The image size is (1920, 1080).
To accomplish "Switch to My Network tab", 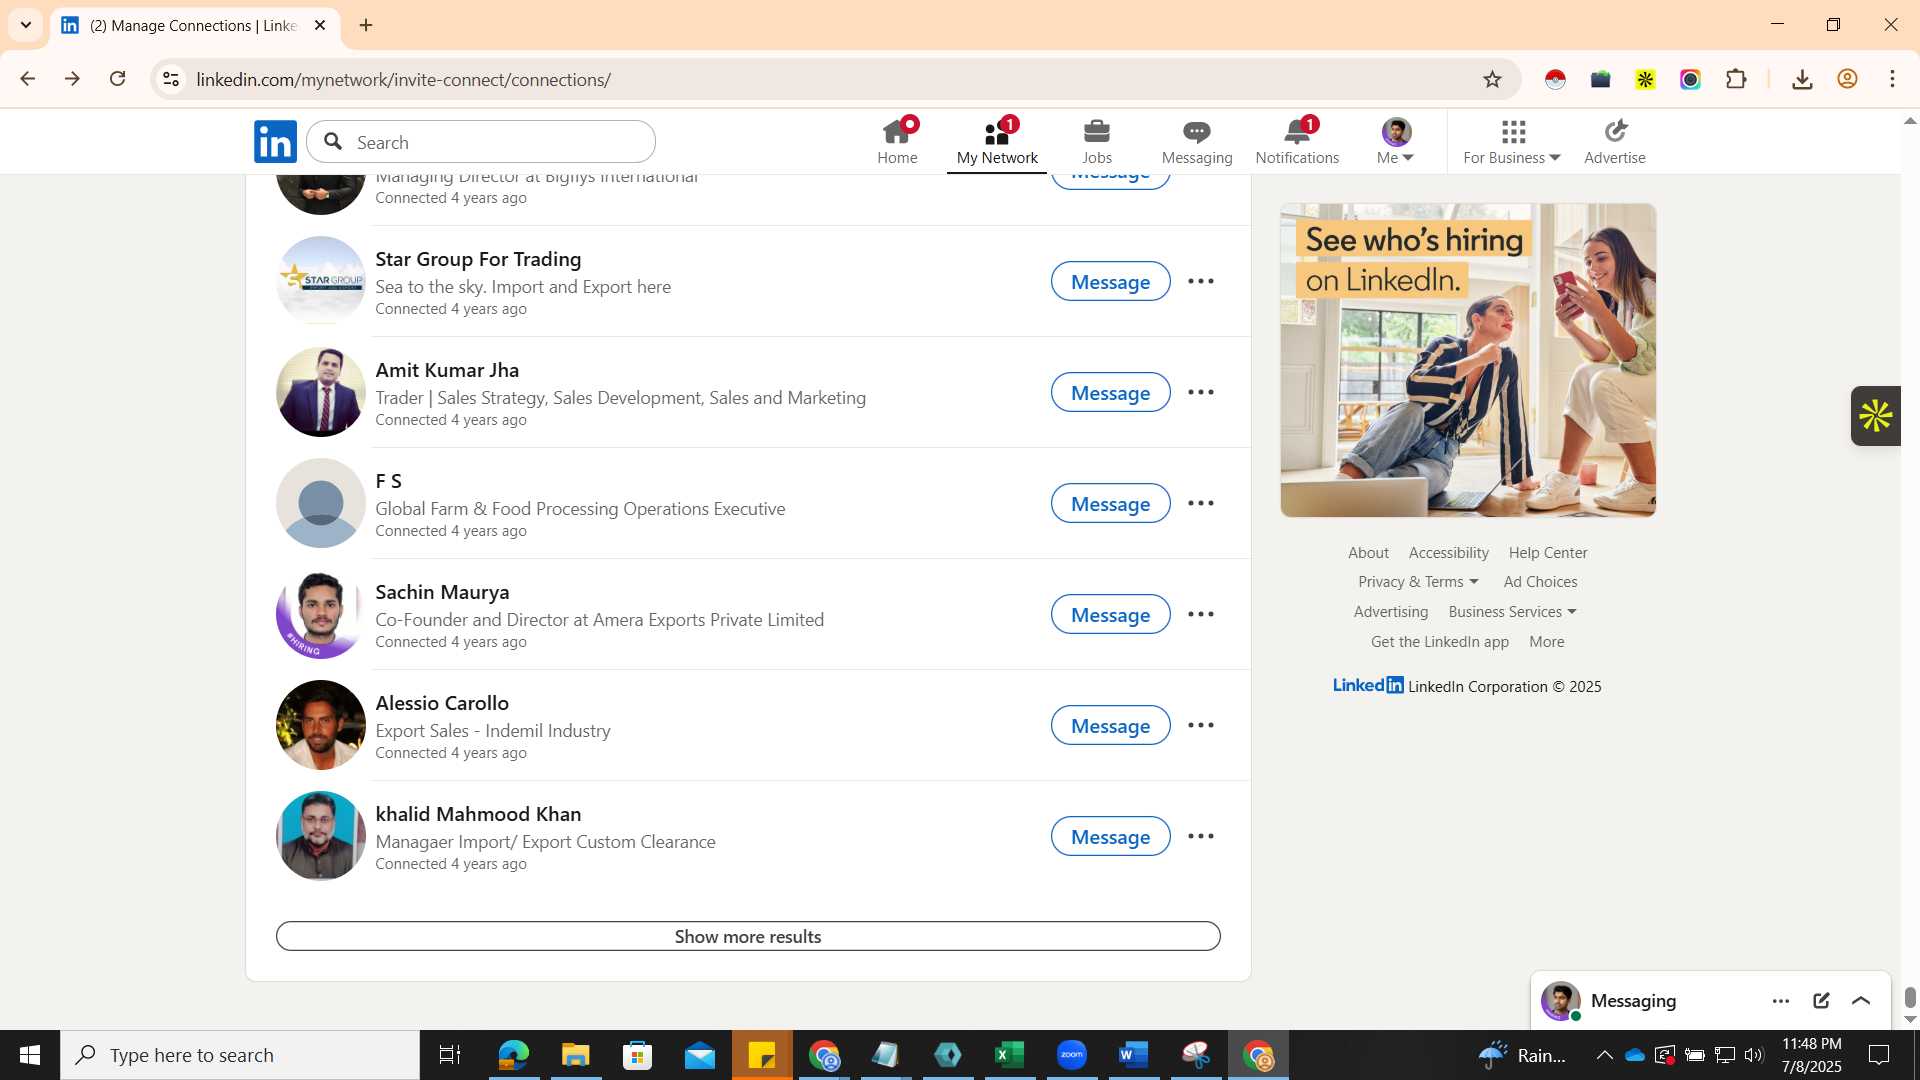I will (x=997, y=141).
